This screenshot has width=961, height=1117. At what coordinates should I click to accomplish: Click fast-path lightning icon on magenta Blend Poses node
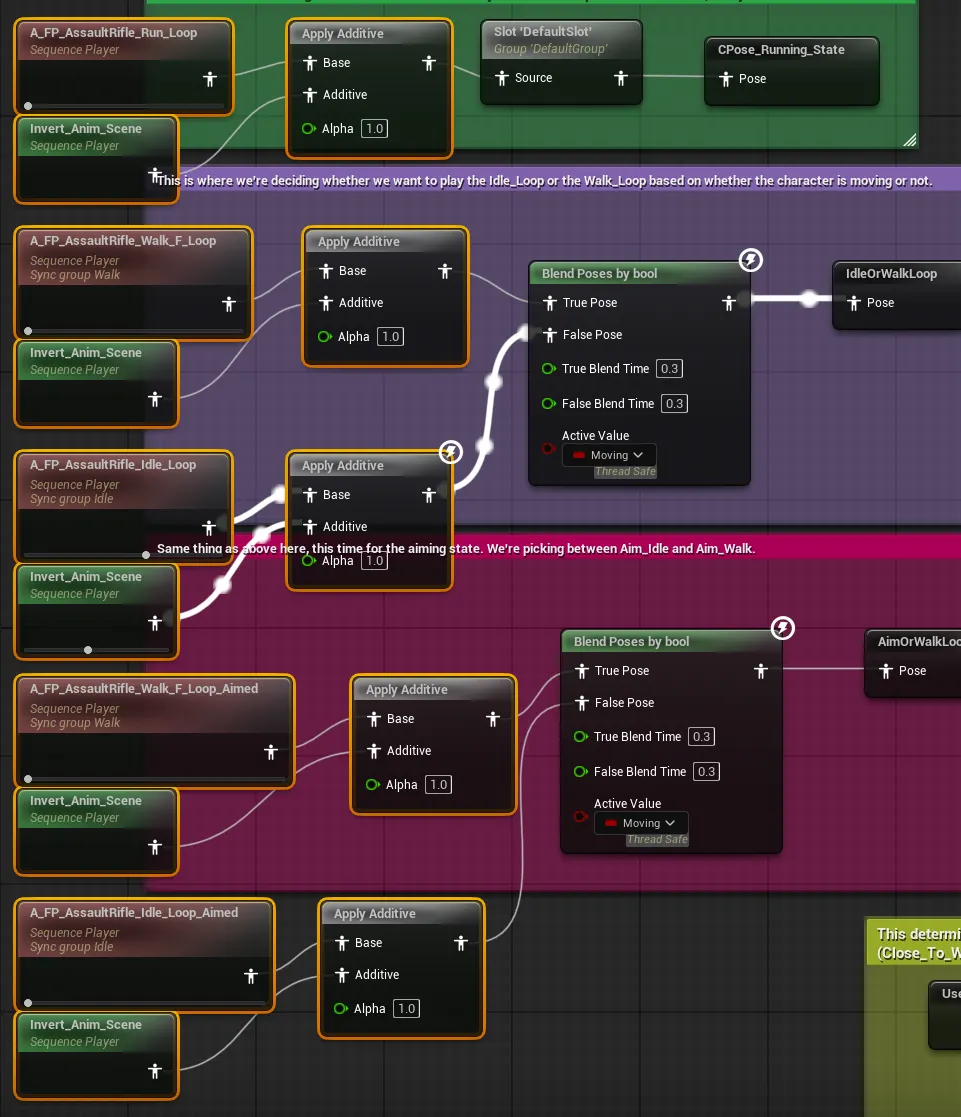coord(782,628)
